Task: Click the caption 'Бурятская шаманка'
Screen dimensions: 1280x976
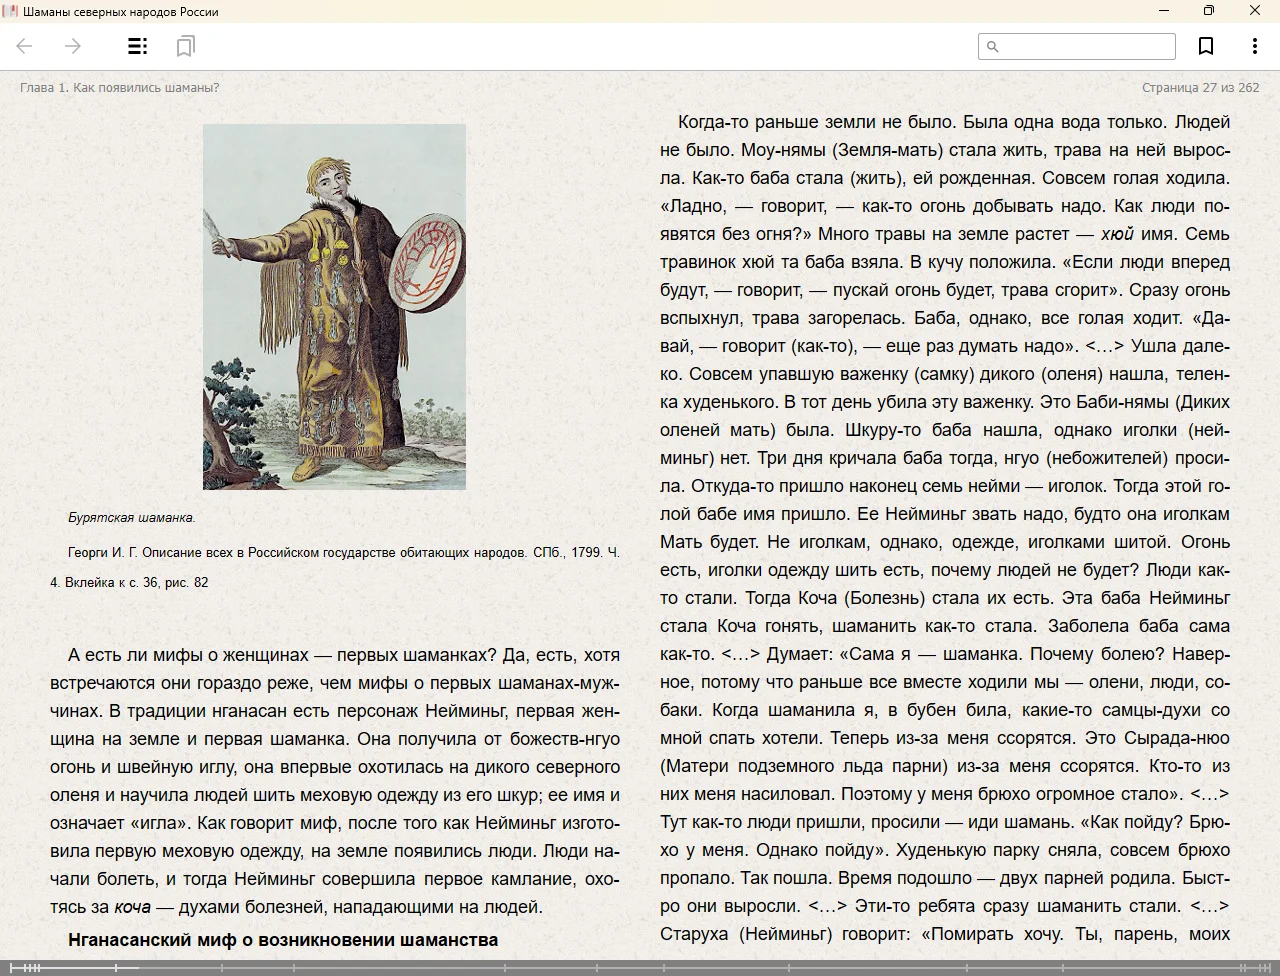Action: [x=131, y=518]
